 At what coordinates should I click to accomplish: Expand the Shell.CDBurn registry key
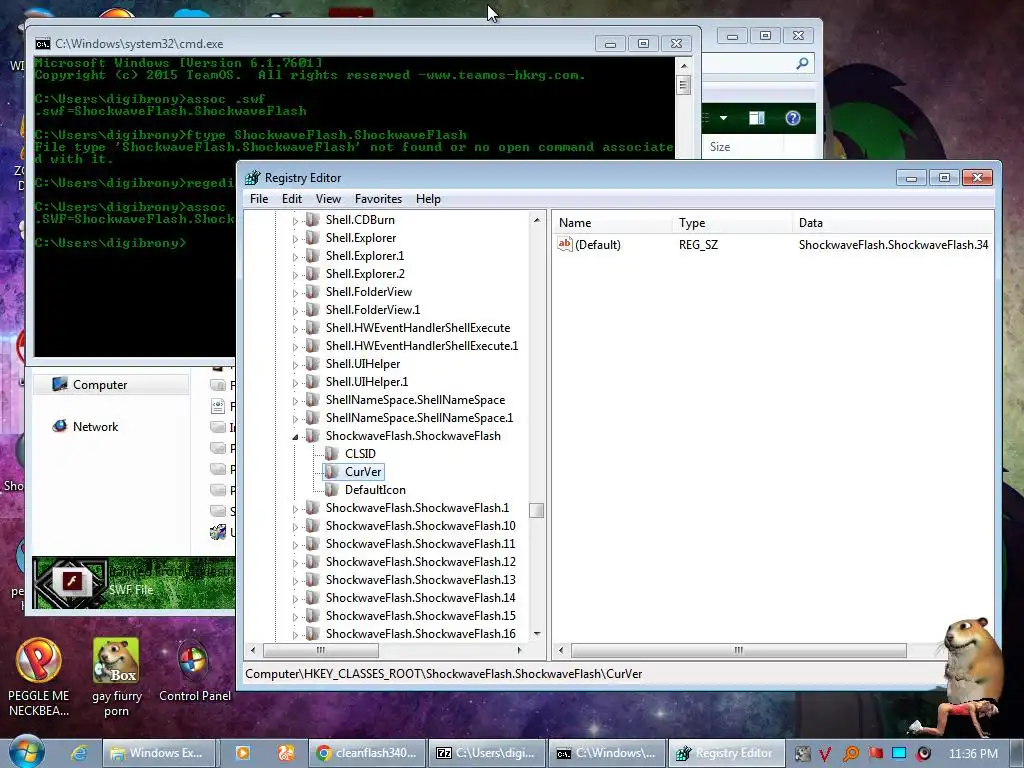tap(295, 221)
